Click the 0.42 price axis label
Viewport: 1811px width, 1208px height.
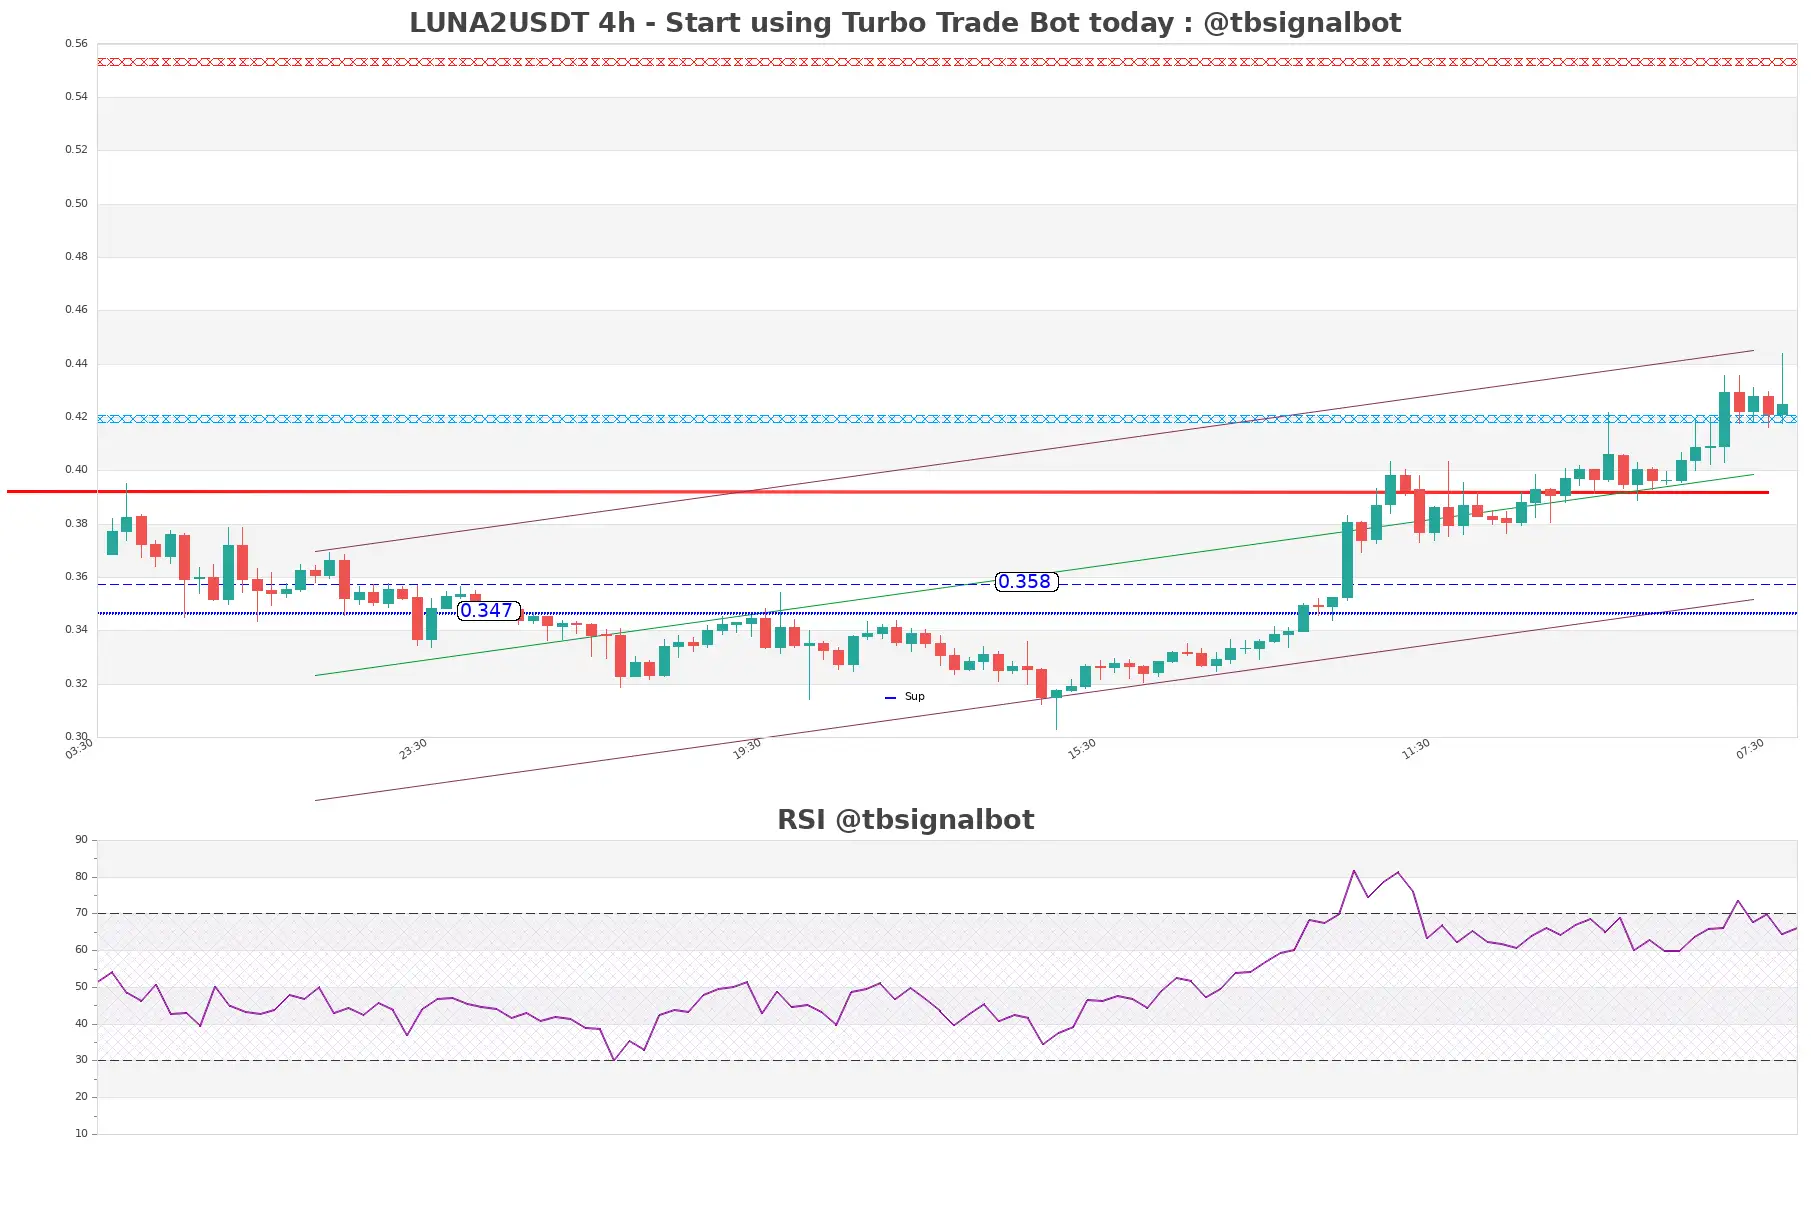76,417
